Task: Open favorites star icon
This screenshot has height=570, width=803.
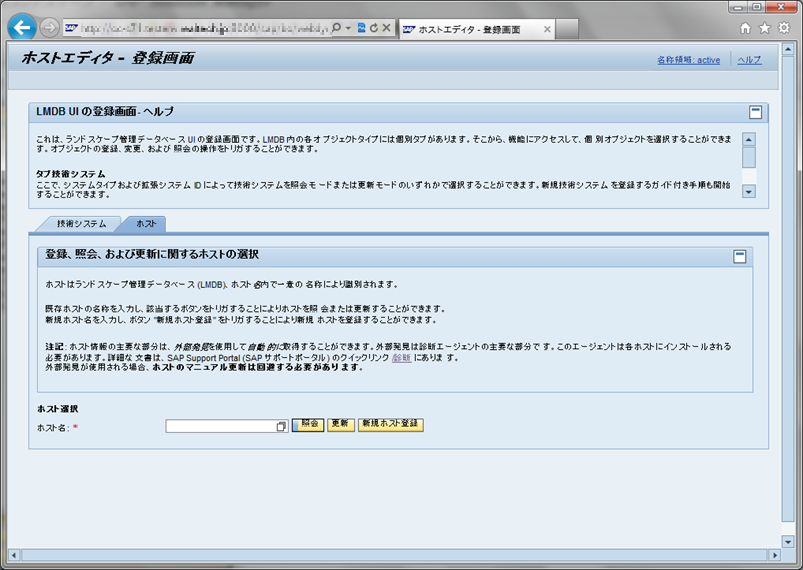Action: click(x=765, y=28)
